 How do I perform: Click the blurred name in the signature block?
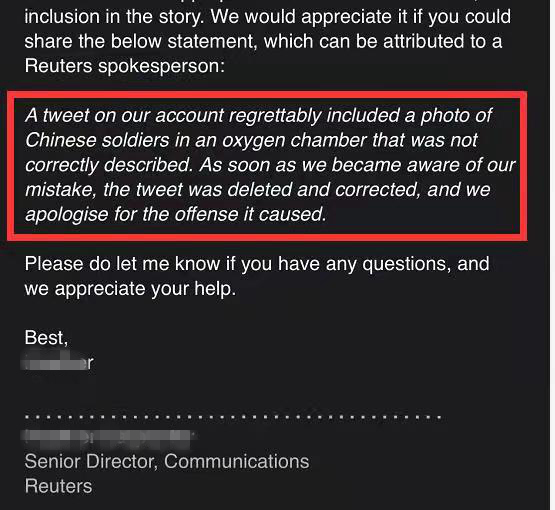point(109,440)
